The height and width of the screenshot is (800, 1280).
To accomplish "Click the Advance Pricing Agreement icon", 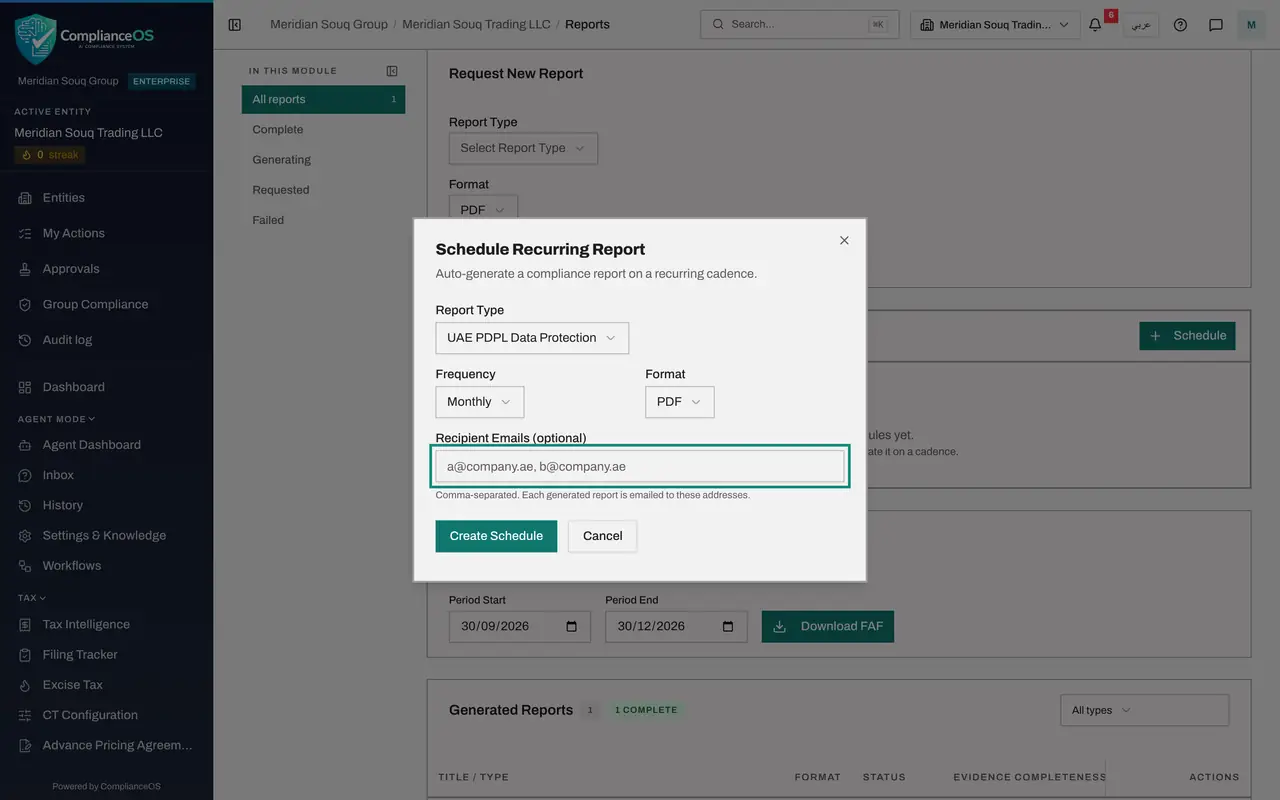I will (x=25, y=745).
